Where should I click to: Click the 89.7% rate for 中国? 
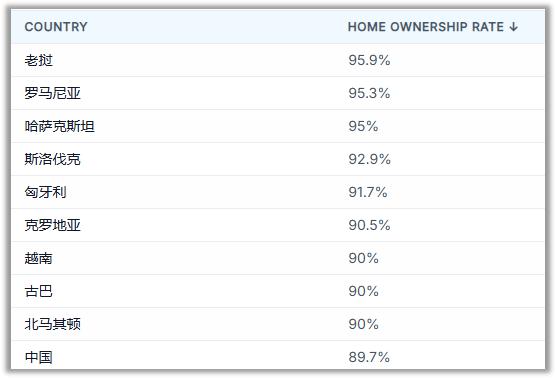369,357
